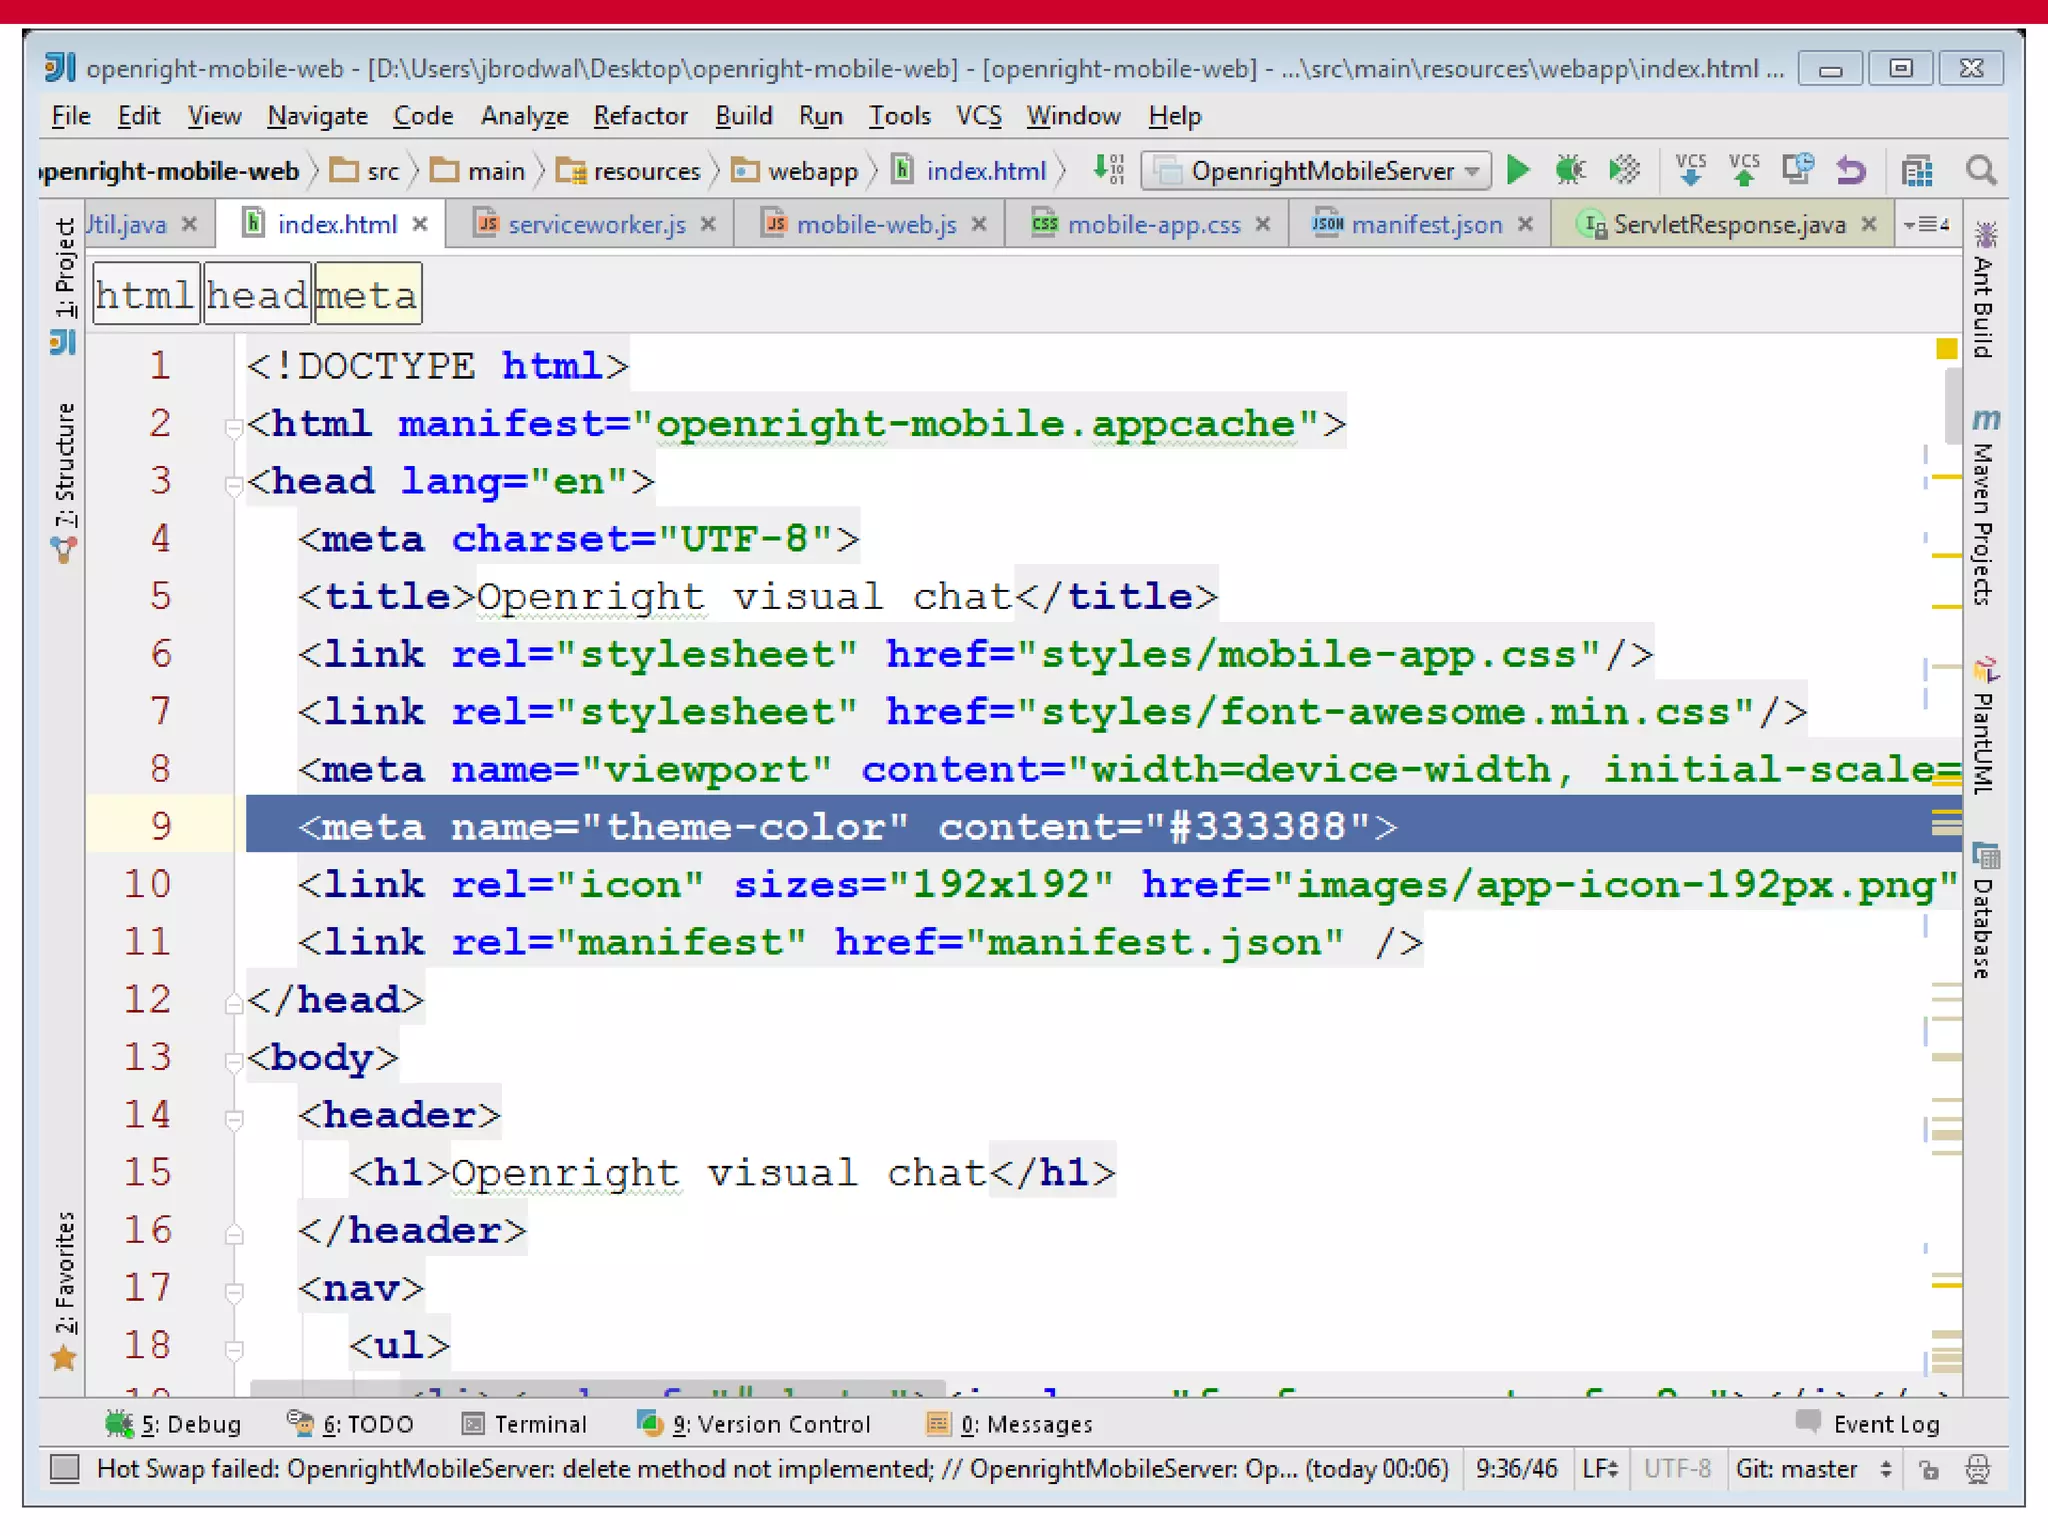Open the Terminal tool window
Image resolution: width=2048 pixels, height=1536 pixels.
click(x=526, y=1424)
